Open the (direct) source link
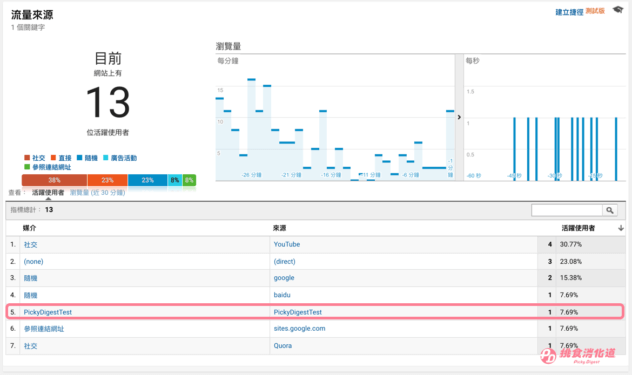Image resolution: width=632 pixels, height=375 pixels. [x=285, y=261]
